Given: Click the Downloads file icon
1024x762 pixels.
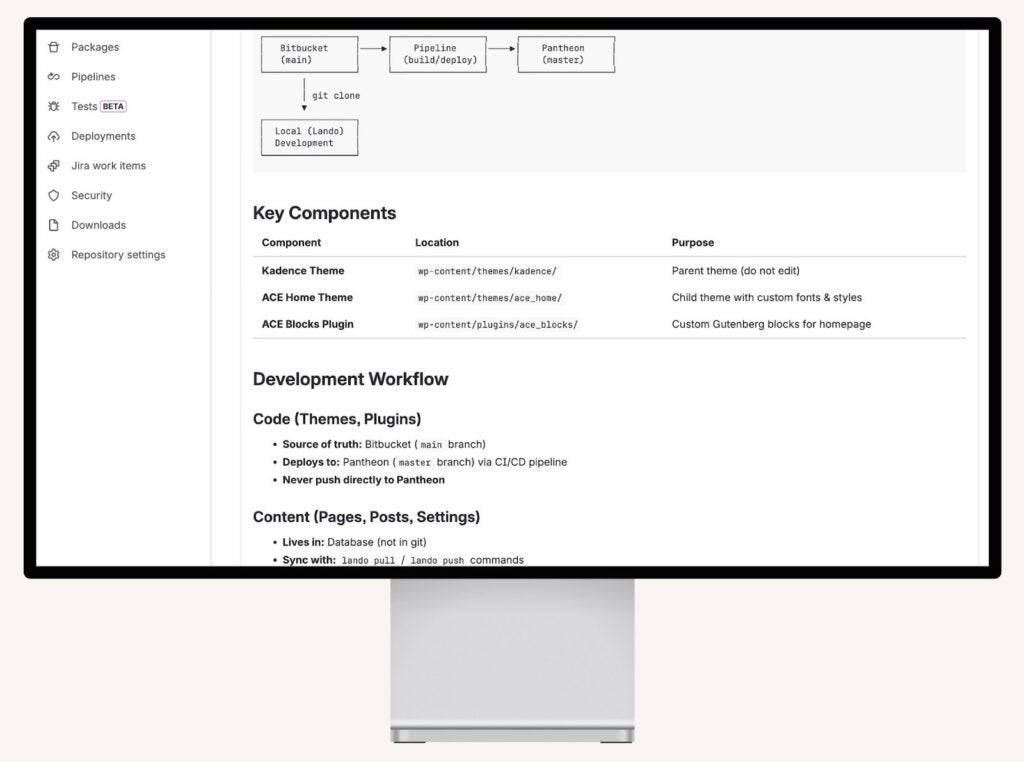Looking at the screenshot, I should coord(54,225).
